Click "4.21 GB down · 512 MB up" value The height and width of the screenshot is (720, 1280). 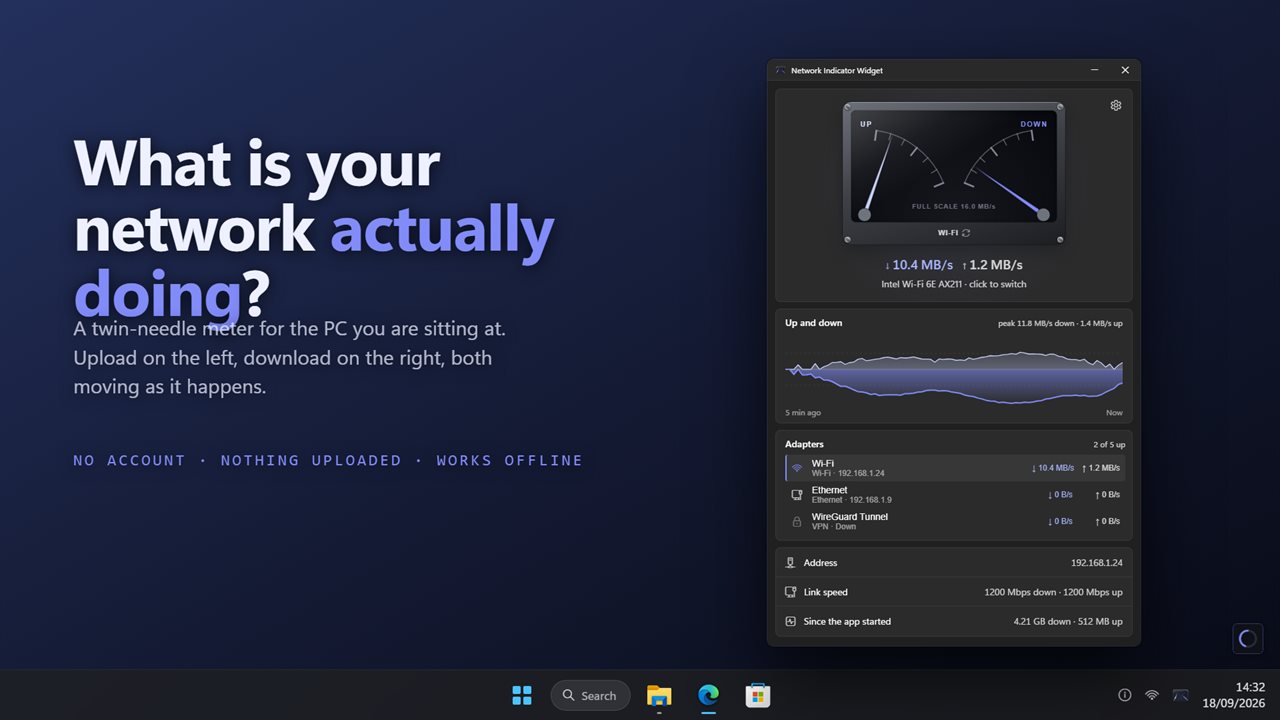click(1068, 621)
